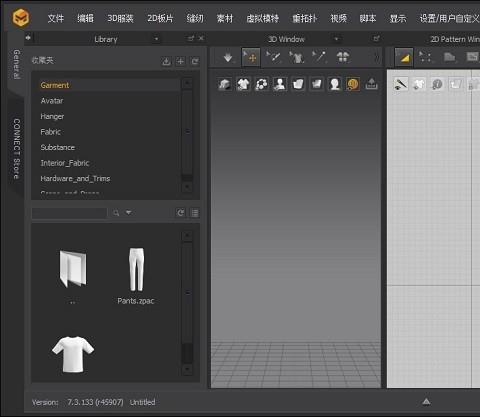Open the 素材 menu
Viewport: 480px width, 417px height.
pyautogui.click(x=225, y=18)
